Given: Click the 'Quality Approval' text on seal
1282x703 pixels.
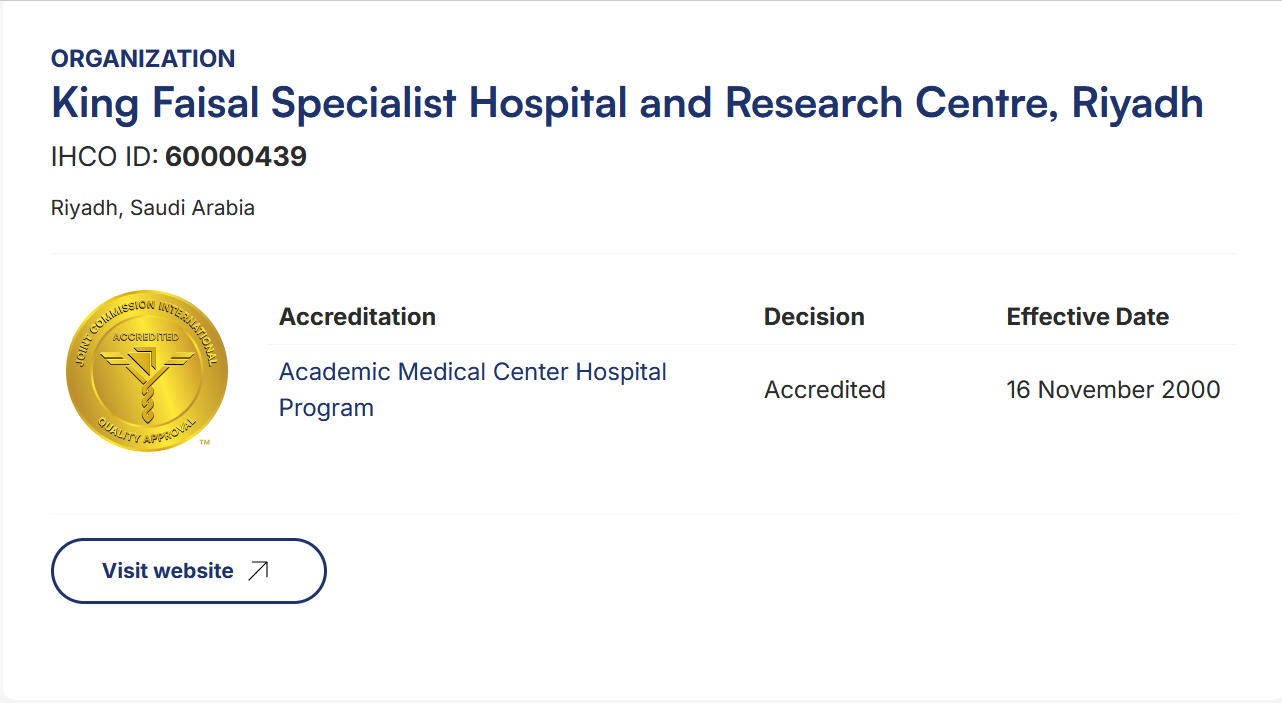Looking at the screenshot, I should [x=146, y=432].
